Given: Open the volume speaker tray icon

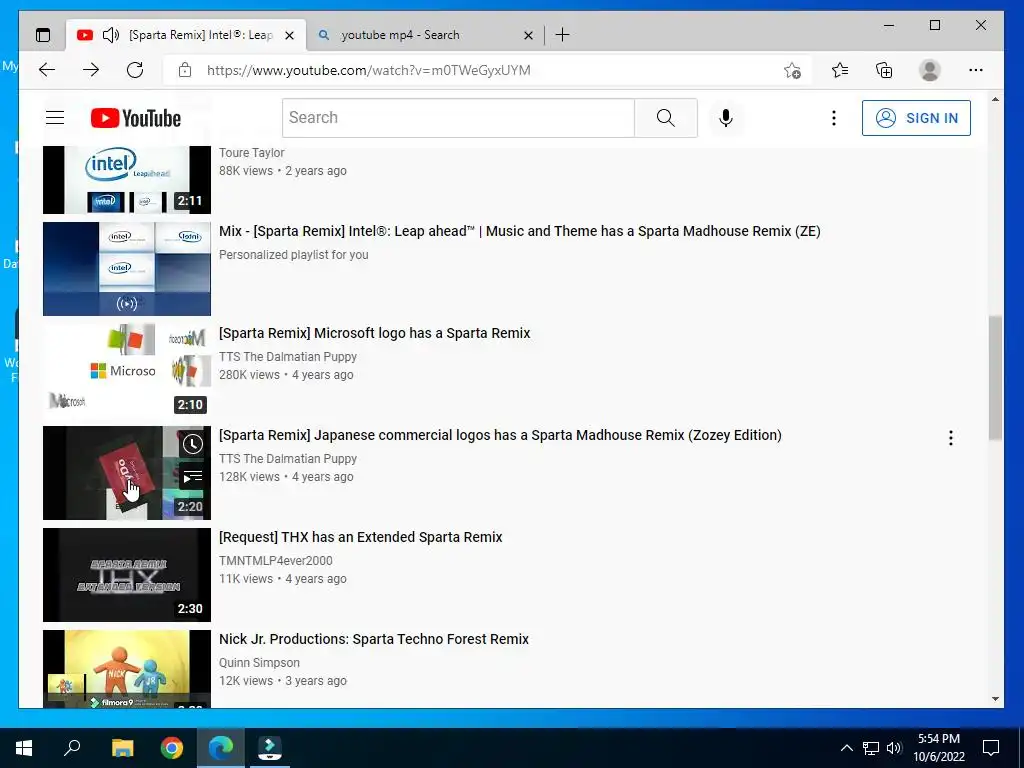Looking at the screenshot, I should pyautogui.click(x=894, y=748).
